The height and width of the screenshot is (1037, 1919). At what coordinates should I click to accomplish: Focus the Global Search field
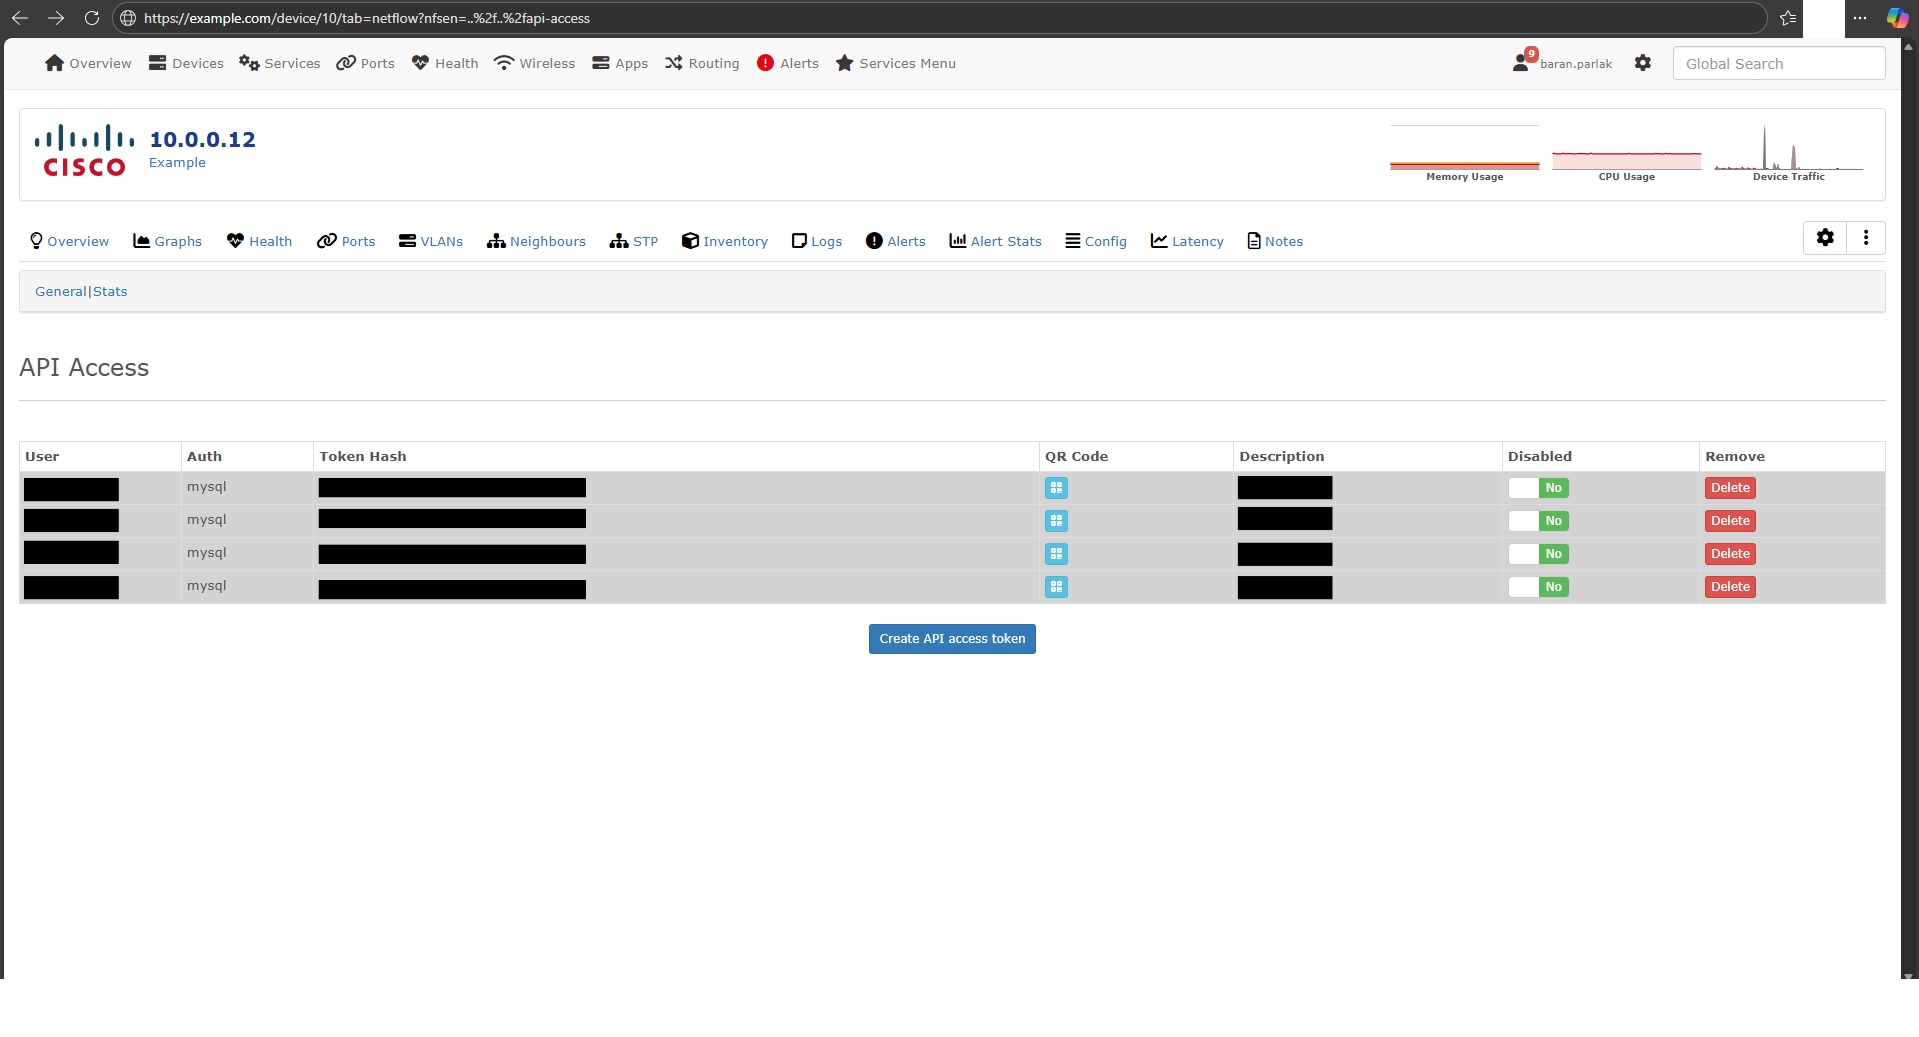pos(1779,63)
